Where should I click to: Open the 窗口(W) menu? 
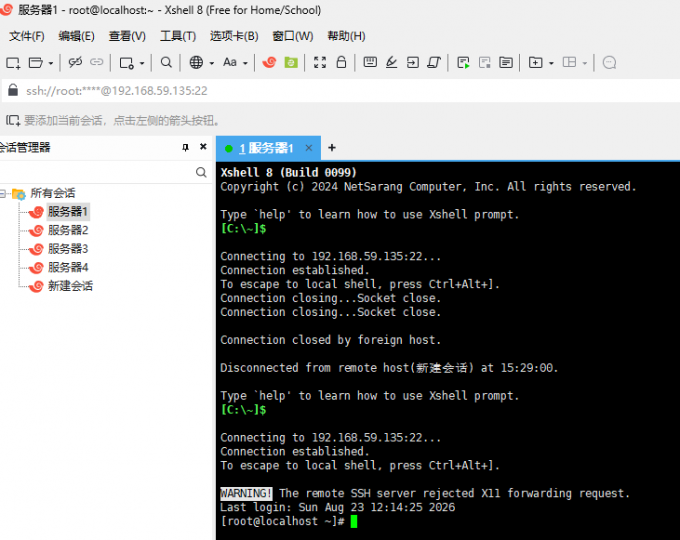(x=293, y=36)
